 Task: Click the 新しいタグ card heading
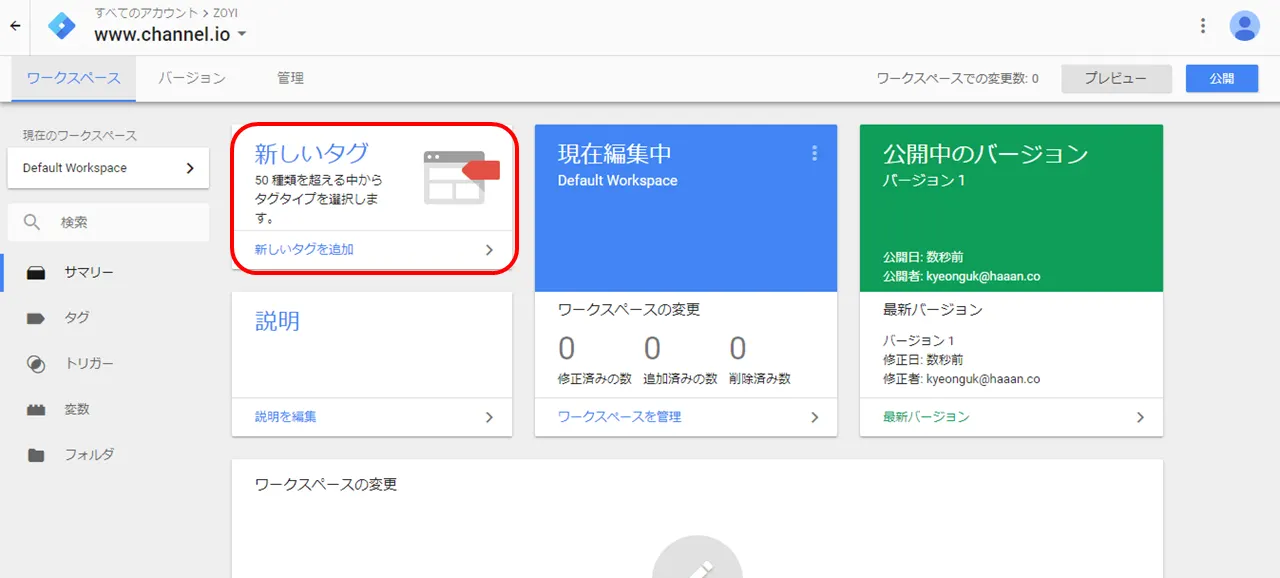click(x=312, y=153)
